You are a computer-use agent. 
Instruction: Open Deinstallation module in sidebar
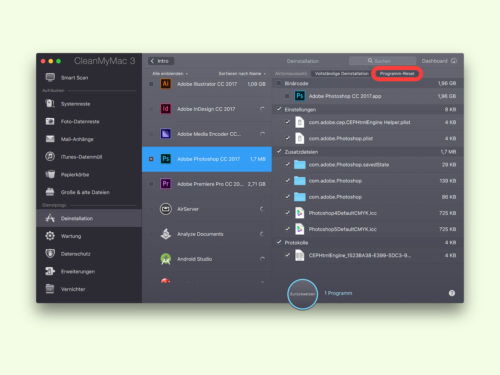coord(89,218)
